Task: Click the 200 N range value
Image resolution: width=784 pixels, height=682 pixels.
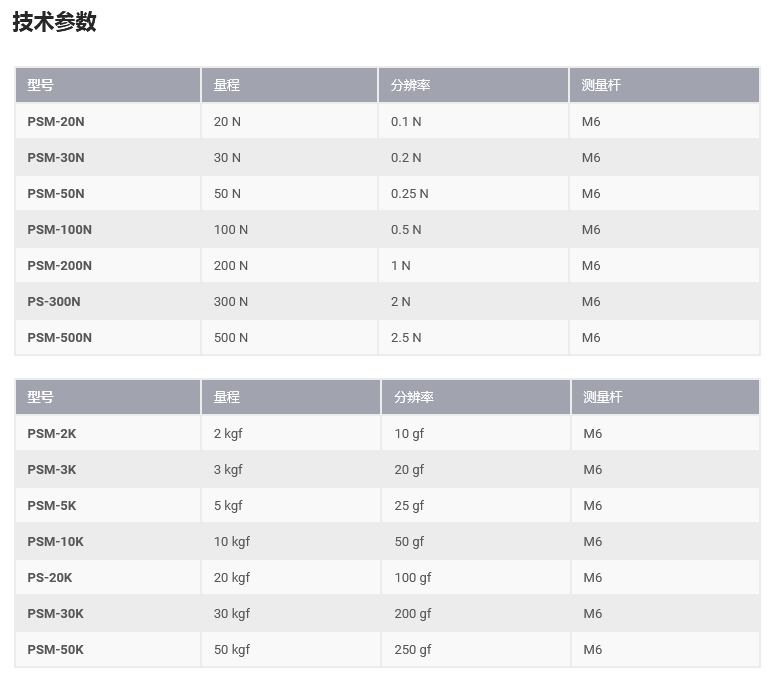Action: (x=231, y=266)
